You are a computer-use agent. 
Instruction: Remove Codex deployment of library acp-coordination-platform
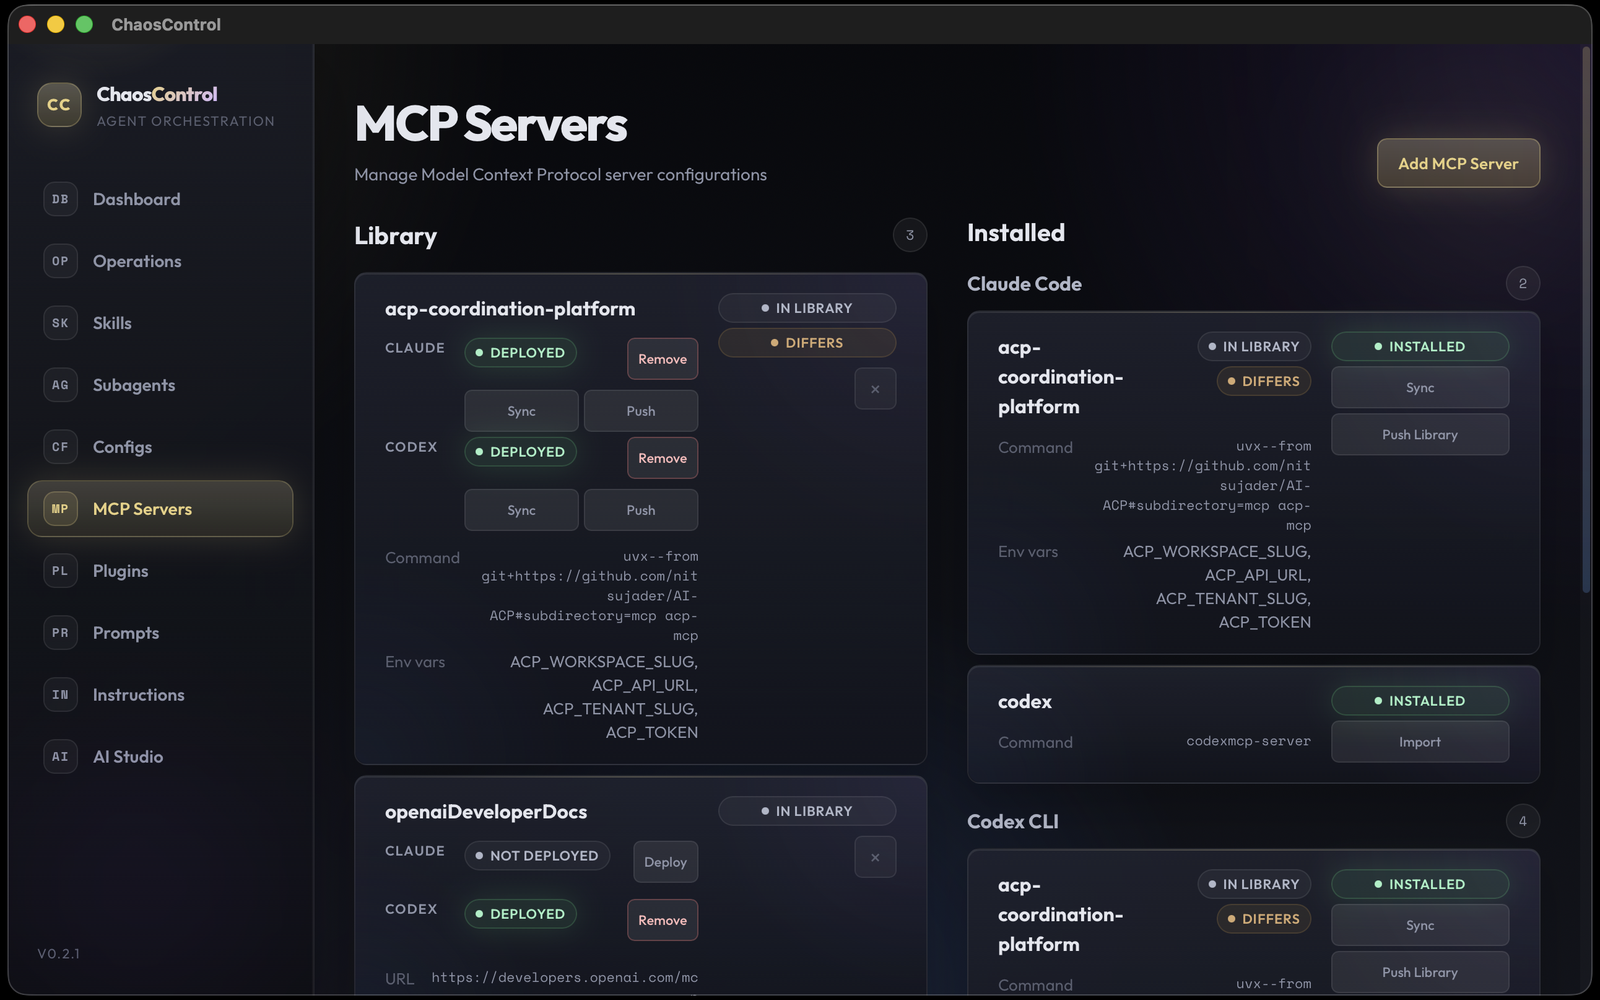tap(662, 458)
